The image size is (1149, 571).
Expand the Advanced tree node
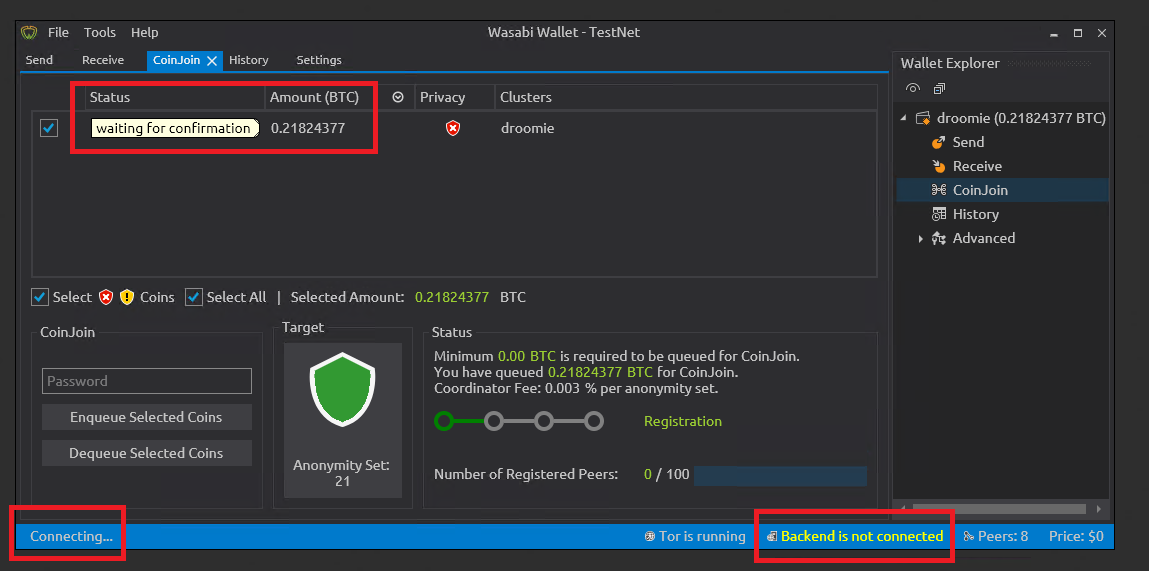[x=920, y=238]
